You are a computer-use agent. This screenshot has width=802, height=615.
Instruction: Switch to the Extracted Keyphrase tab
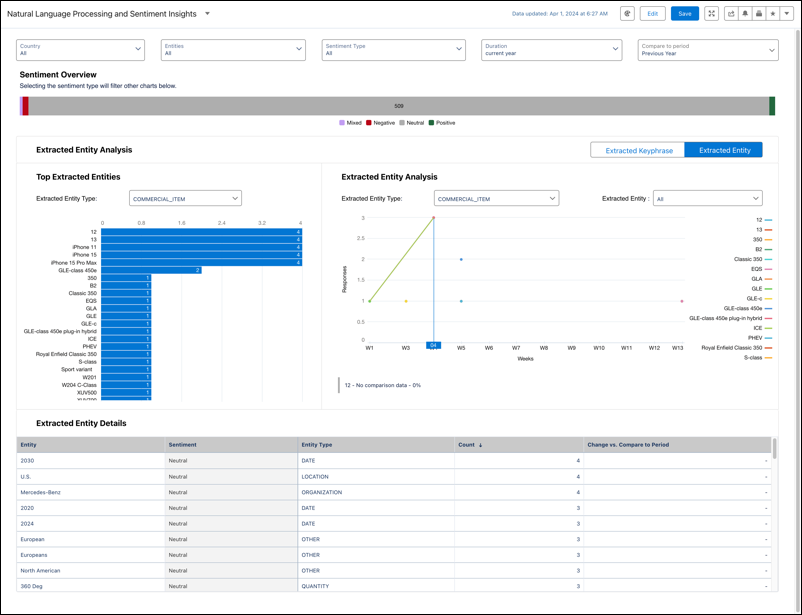tap(638, 149)
